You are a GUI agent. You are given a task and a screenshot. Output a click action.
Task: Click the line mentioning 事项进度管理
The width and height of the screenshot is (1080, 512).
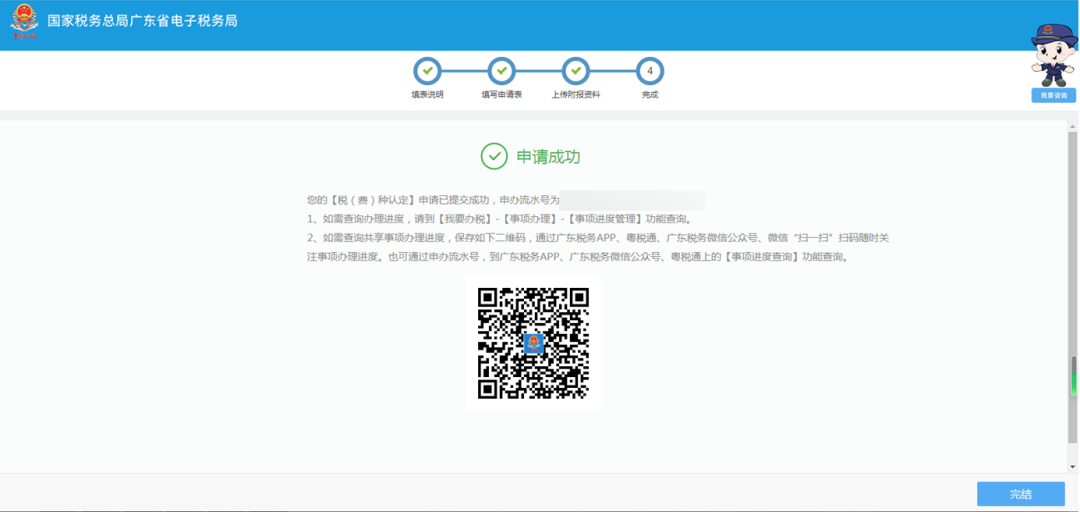[x=499, y=220]
